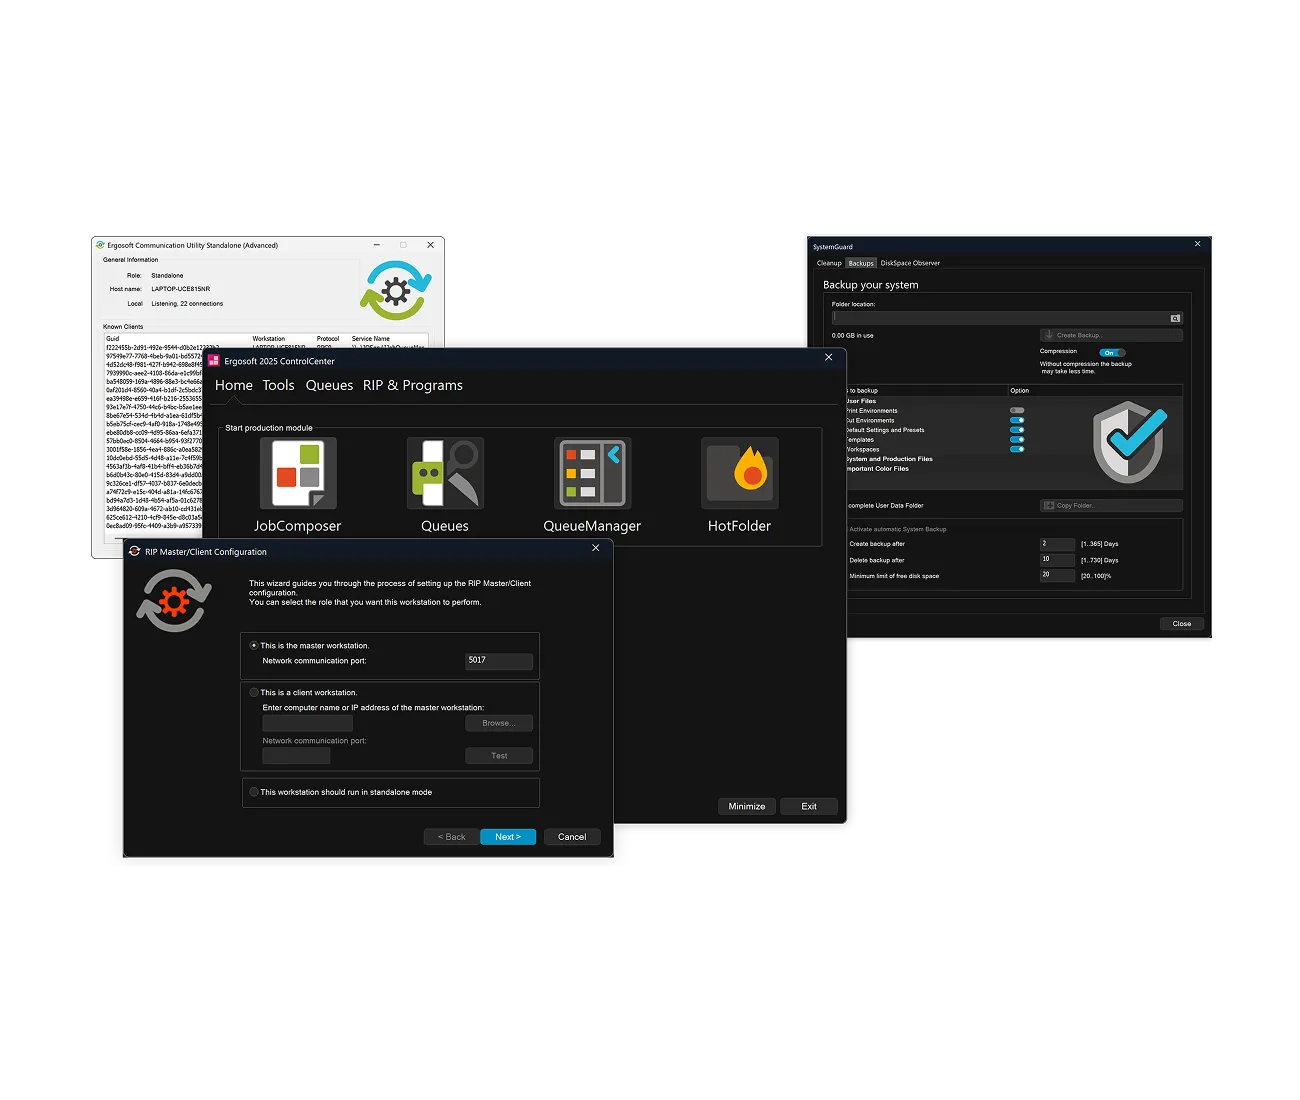Image resolution: width=1300 pixels, height=1100 pixels.
Task: Switch to the Tools tab
Action: point(279,385)
